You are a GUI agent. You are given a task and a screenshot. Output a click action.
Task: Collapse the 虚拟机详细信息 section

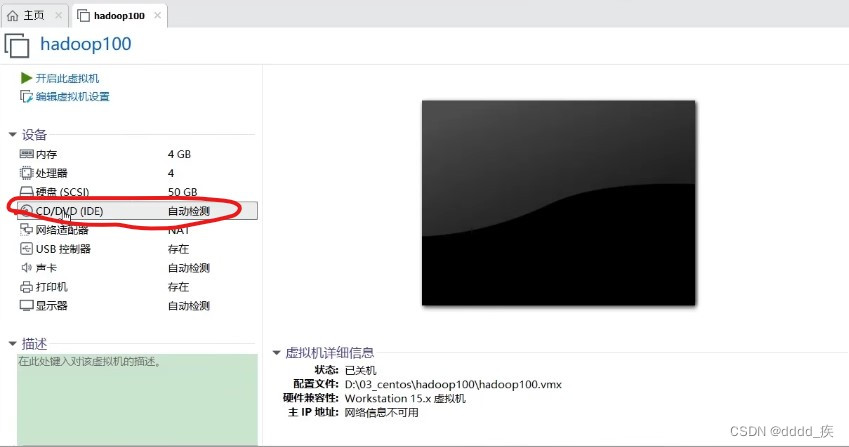(x=276, y=353)
